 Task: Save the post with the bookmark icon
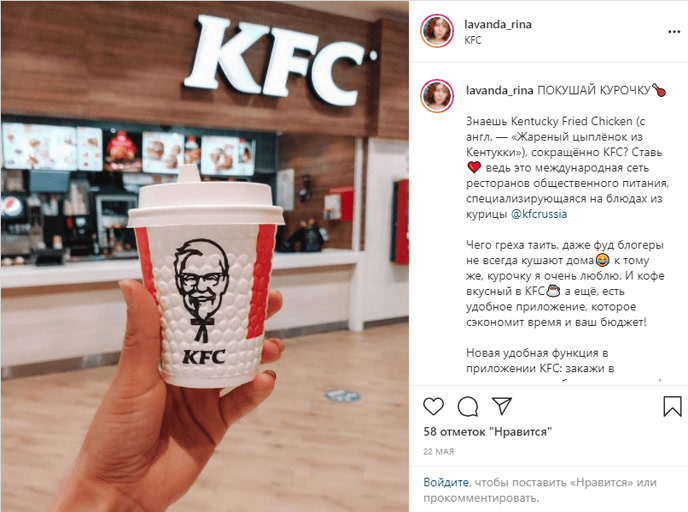(x=672, y=406)
